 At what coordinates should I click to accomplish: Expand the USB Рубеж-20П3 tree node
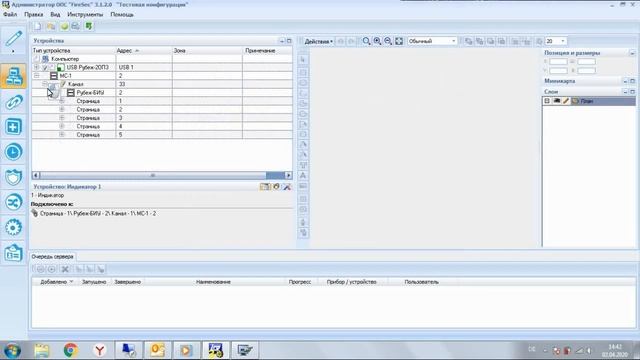pos(37,67)
